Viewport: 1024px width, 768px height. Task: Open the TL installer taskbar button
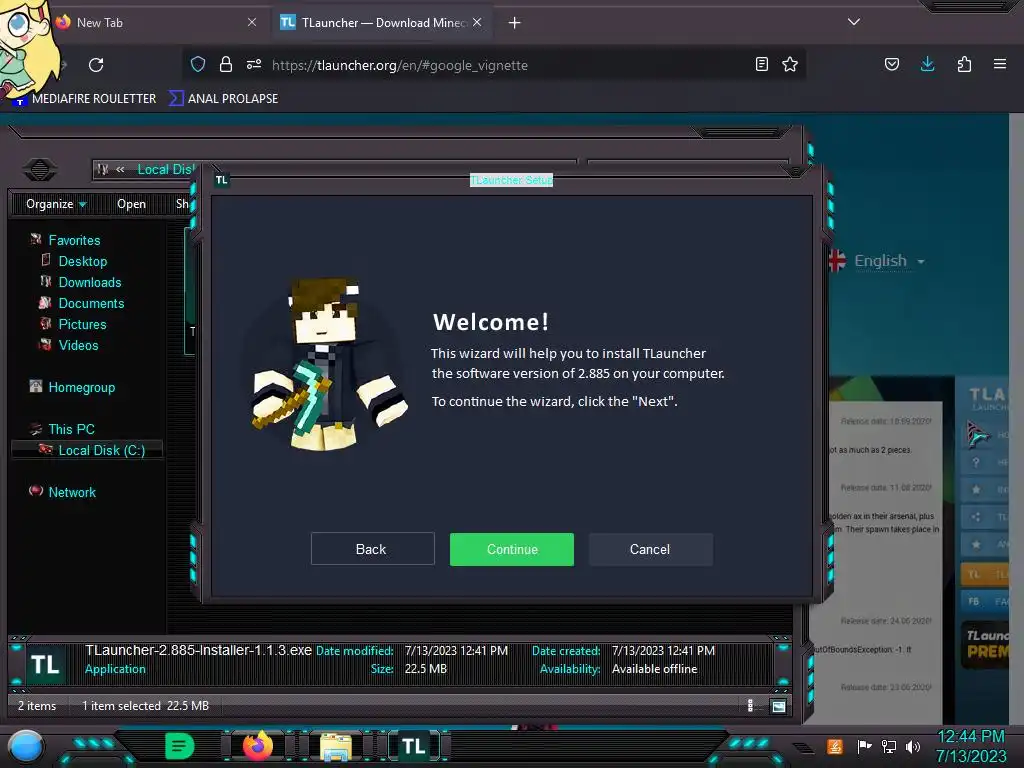click(413, 746)
